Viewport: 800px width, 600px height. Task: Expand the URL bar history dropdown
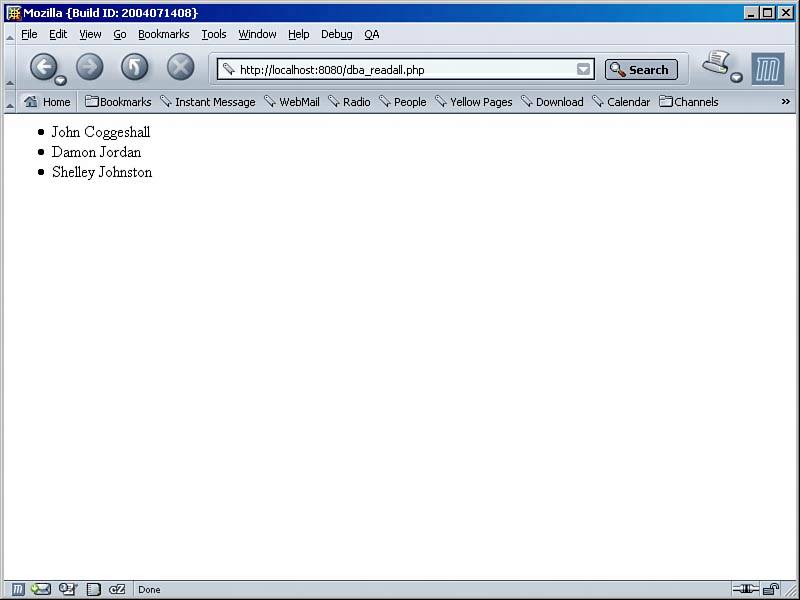[x=583, y=70]
